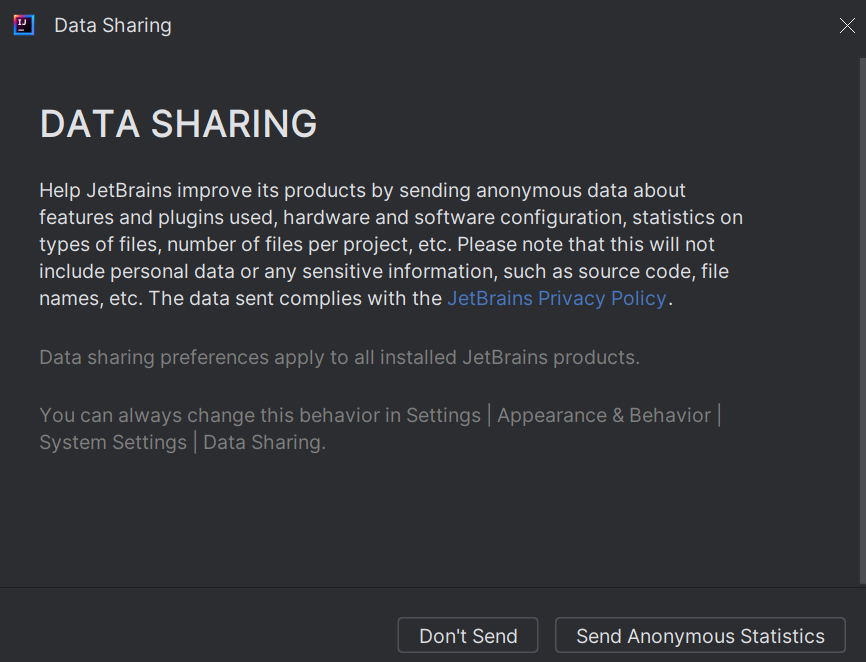Click the IntelliJ IDEA logo icon

pos(24,25)
